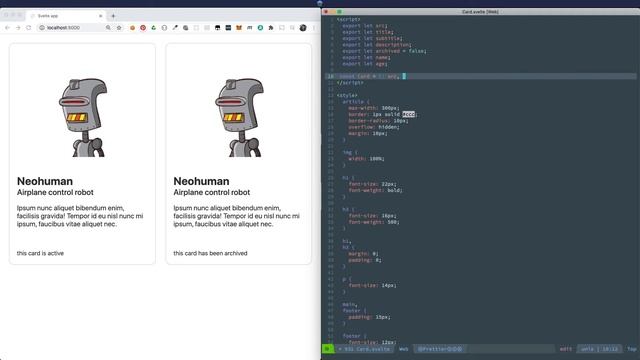The image size is (640, 360).
Task: Click the teal circular extension icon
Action: 260,28
